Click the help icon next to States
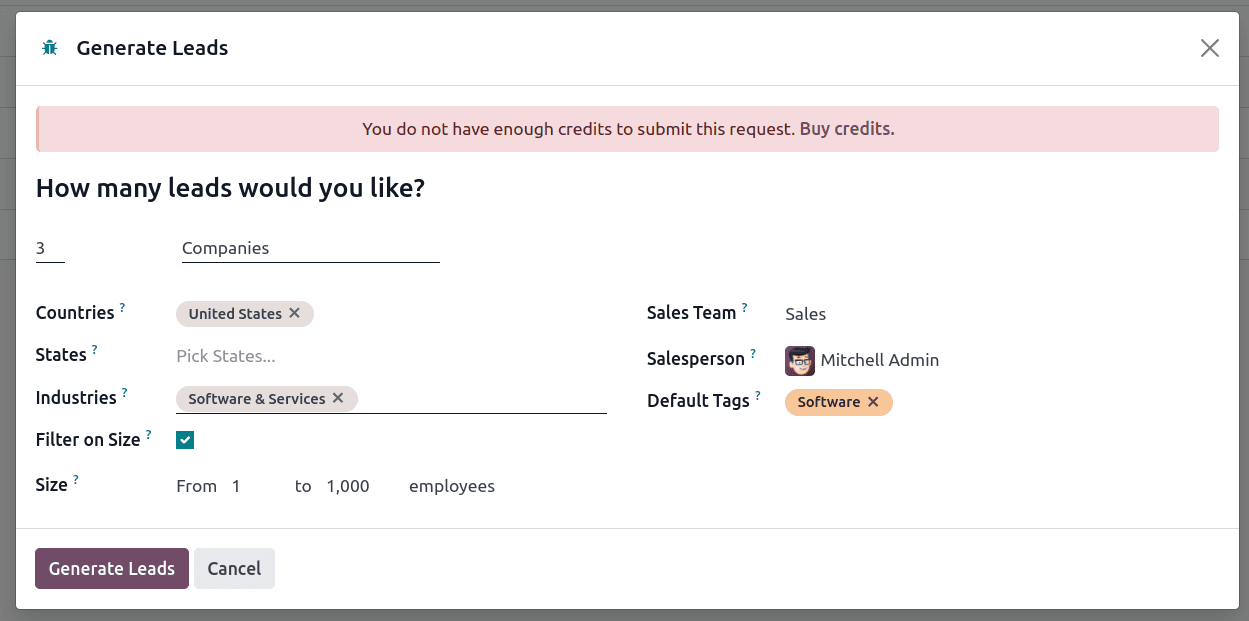1249x621 pixels. (94, 347)
